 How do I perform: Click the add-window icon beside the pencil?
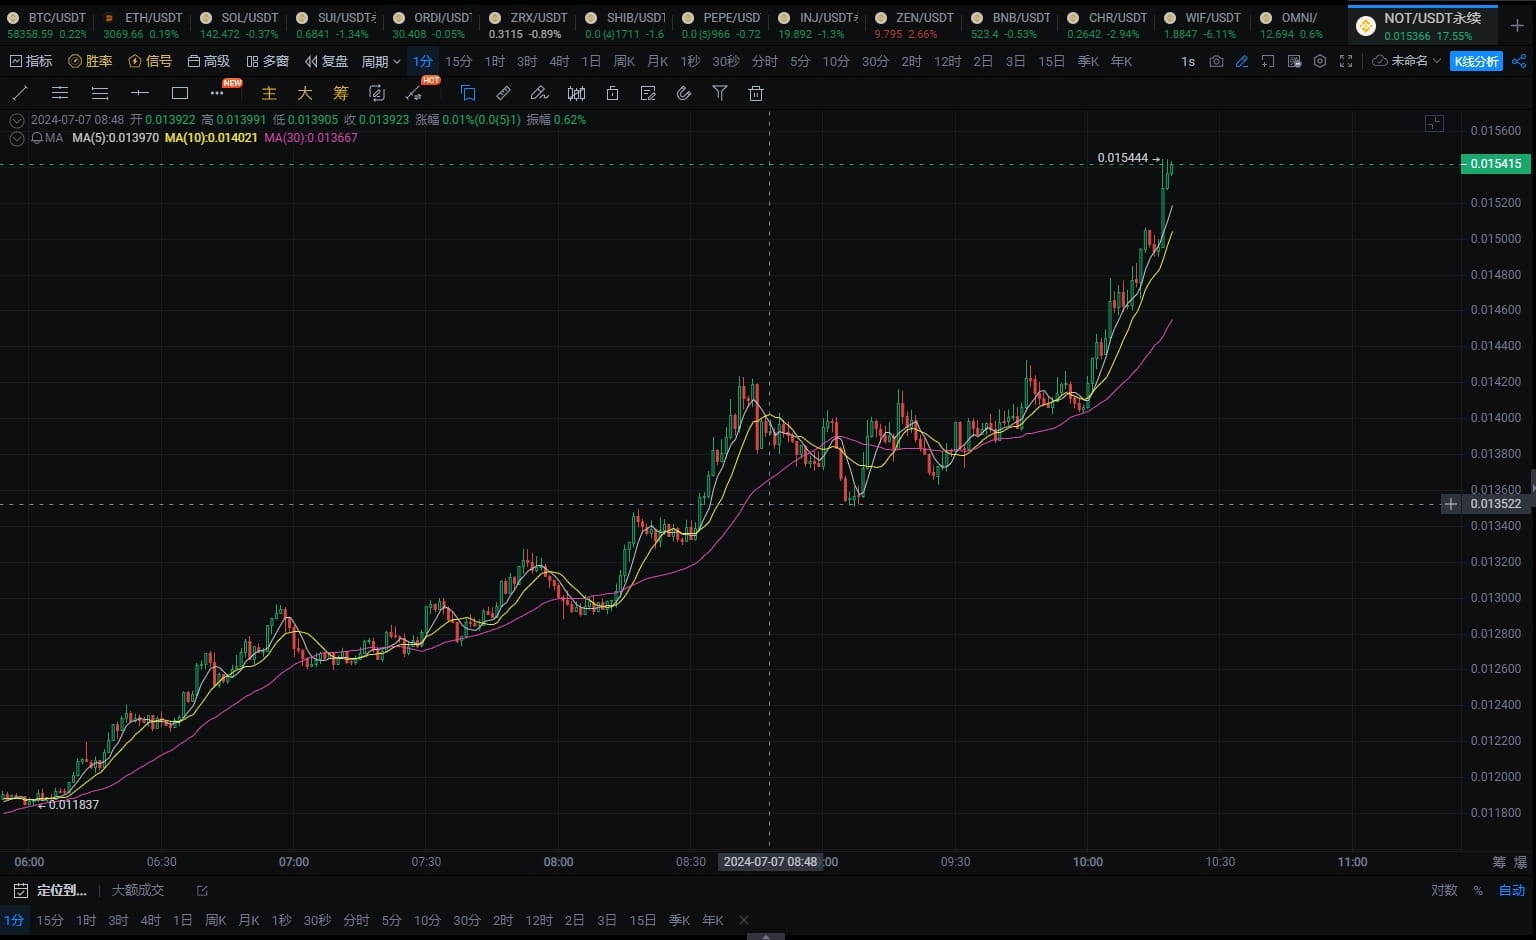tap(1268, 61)
